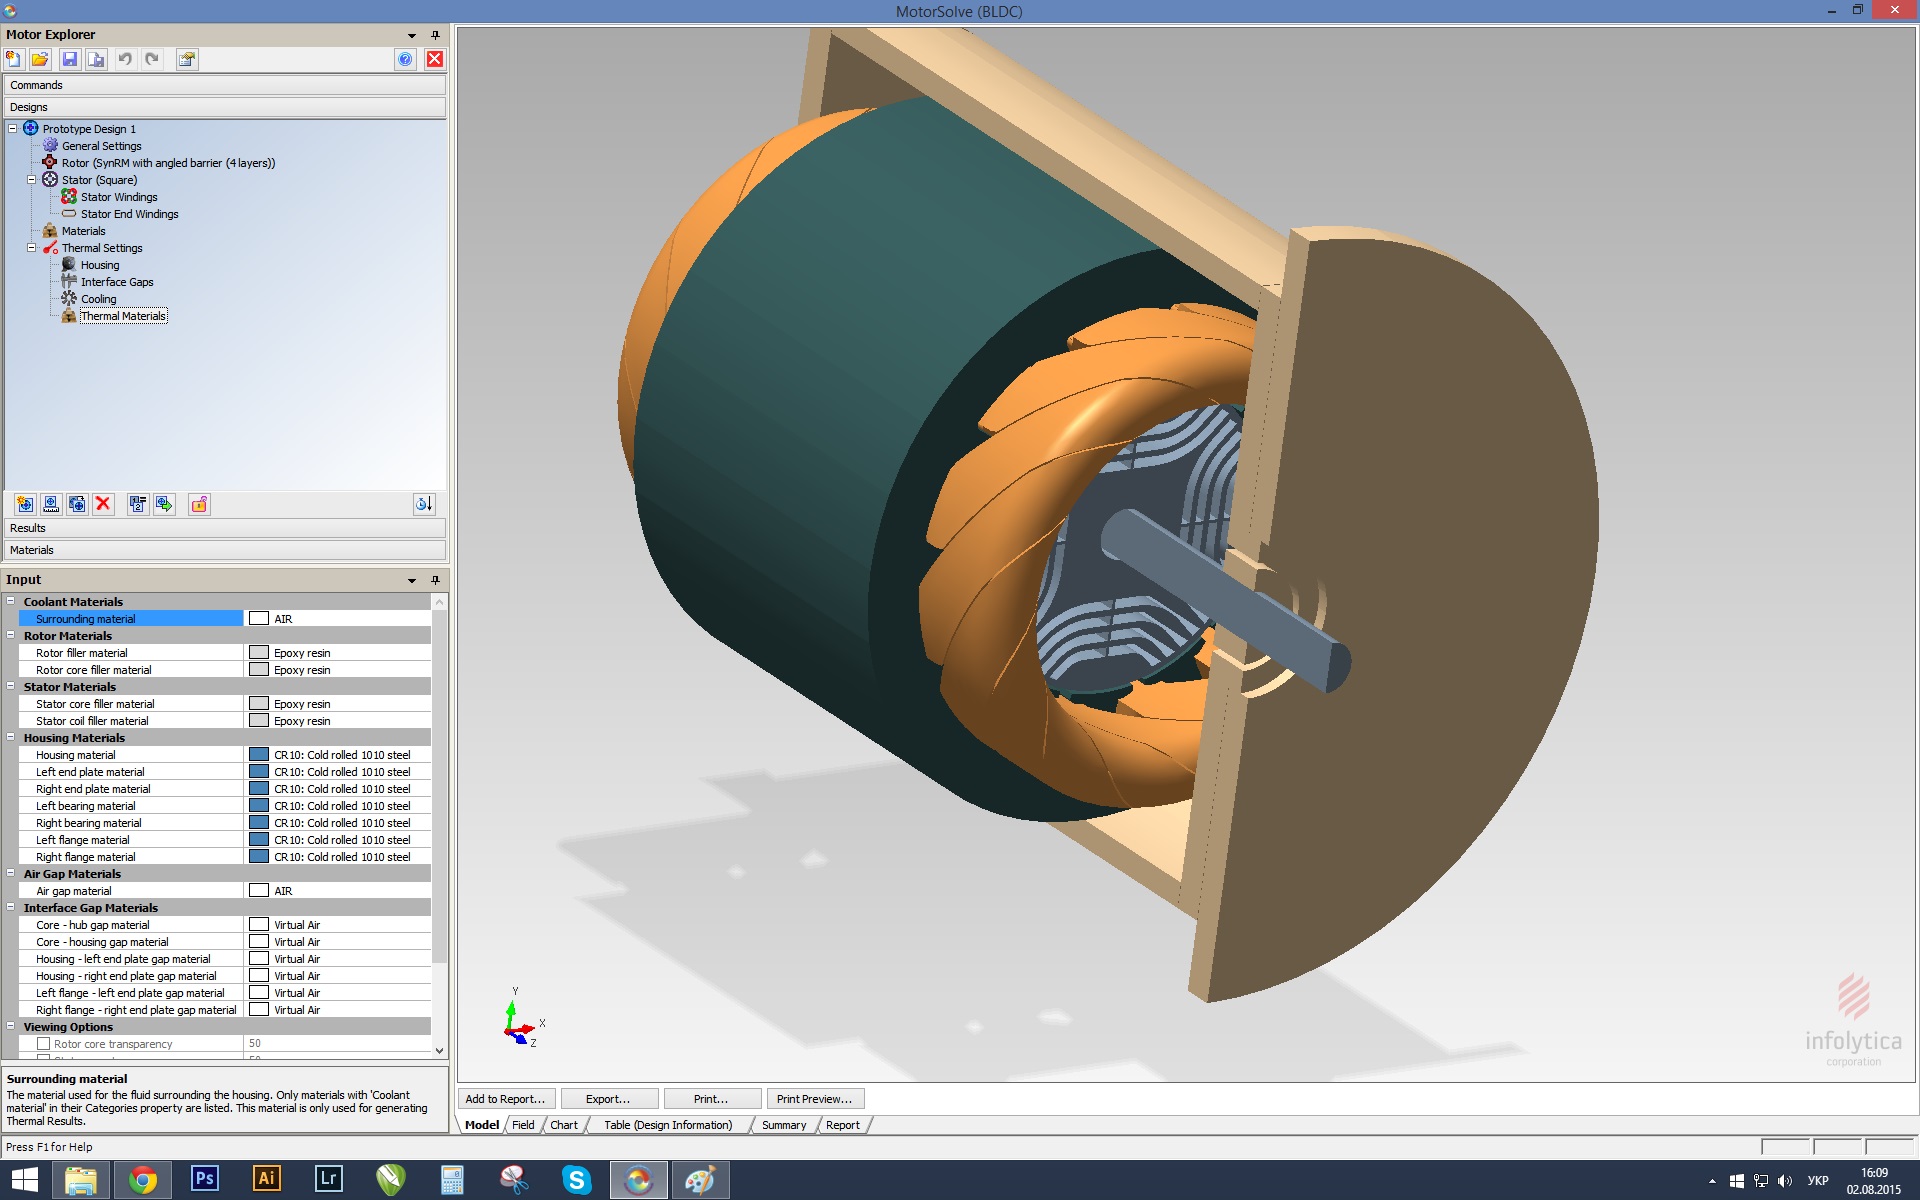The width and height of the screenshot is (1920, 1200).
Task: Click the Save design floppy icon
Action: [69, 59]
